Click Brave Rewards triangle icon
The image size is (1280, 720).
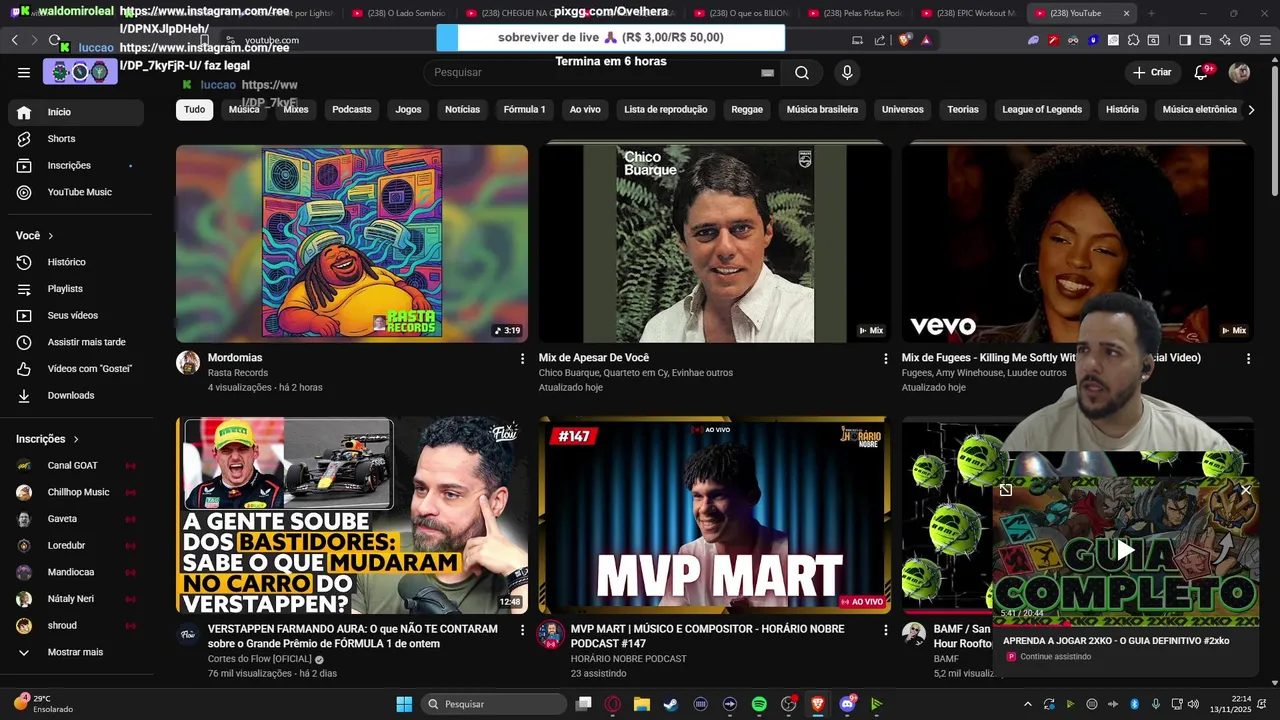pyautogui.click(x=926, y=40)
